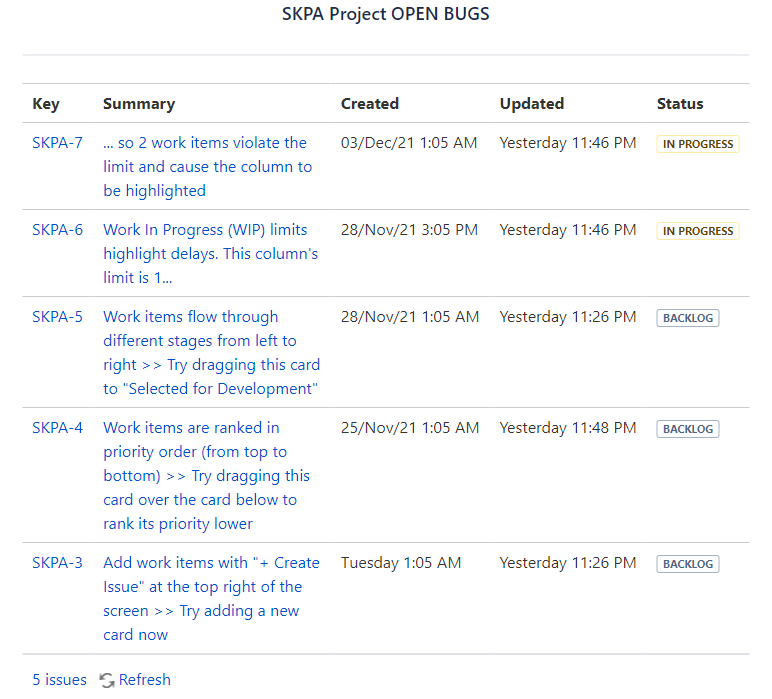Open issue key SKPA-5

(x=58, y=317)
